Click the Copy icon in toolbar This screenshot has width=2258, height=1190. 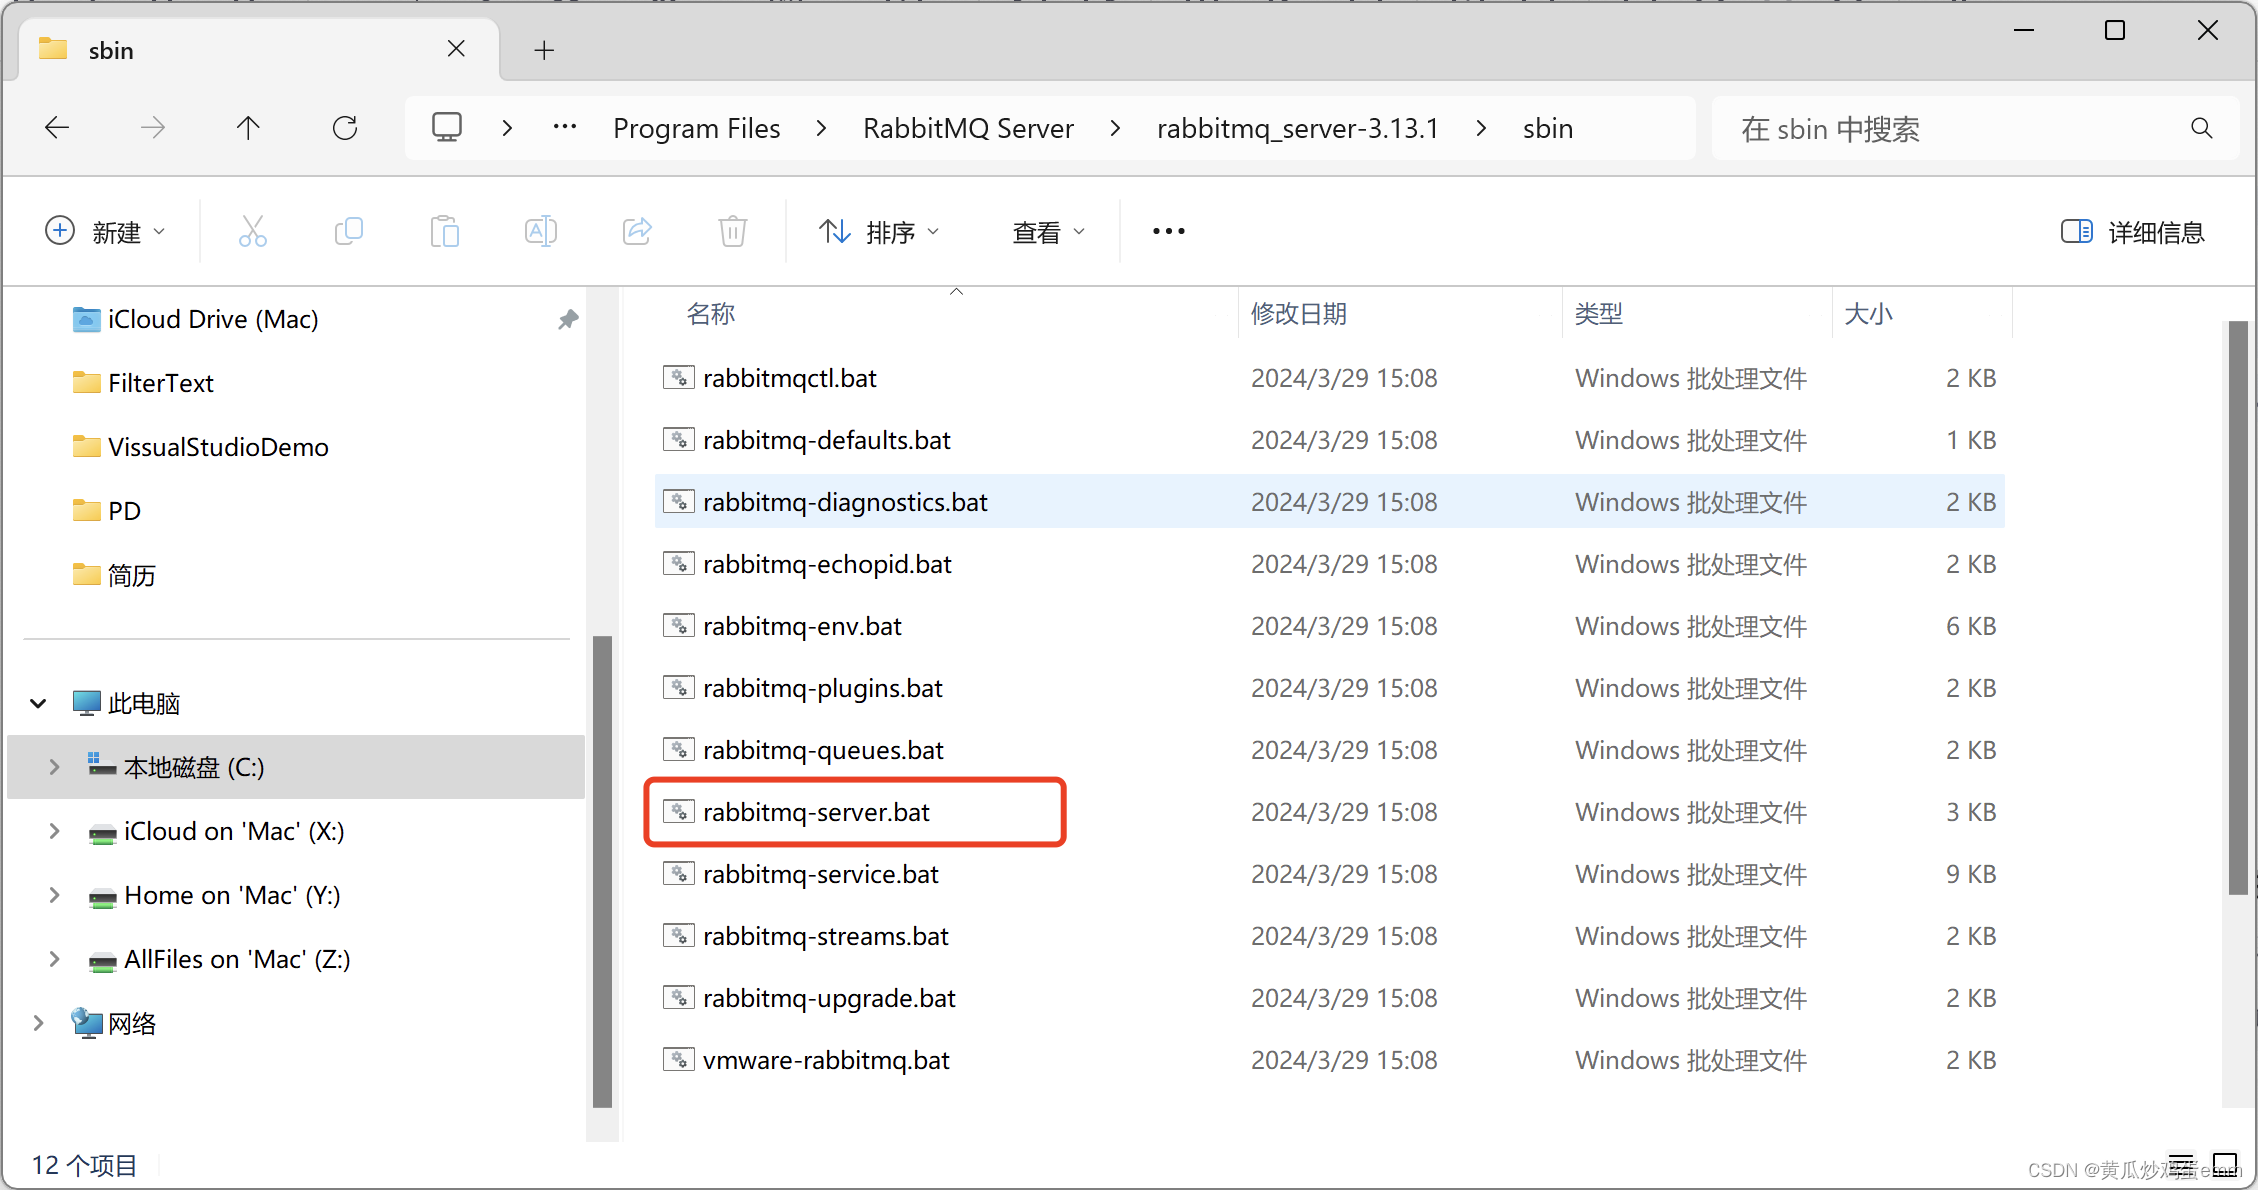(x=348, y=232)
